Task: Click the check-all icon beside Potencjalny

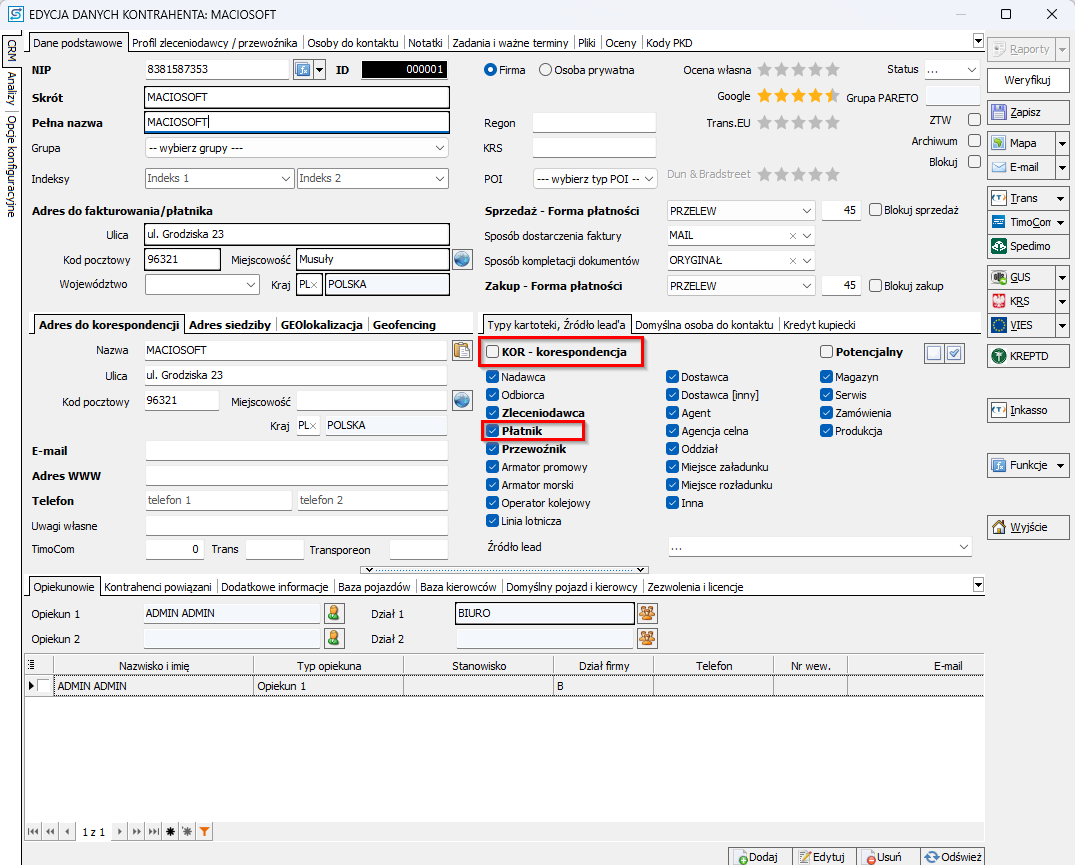Action: coord(954,352)
